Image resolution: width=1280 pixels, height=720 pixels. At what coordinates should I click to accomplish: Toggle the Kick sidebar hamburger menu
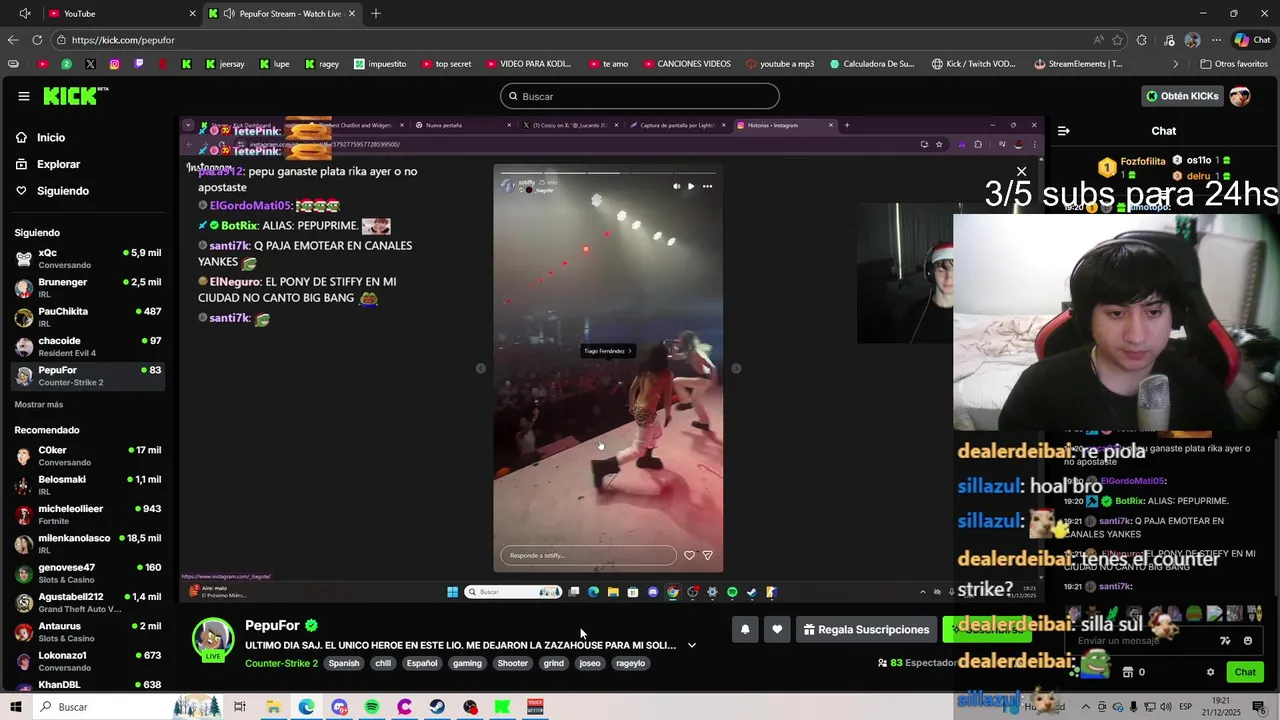click(x=23, y=96)
